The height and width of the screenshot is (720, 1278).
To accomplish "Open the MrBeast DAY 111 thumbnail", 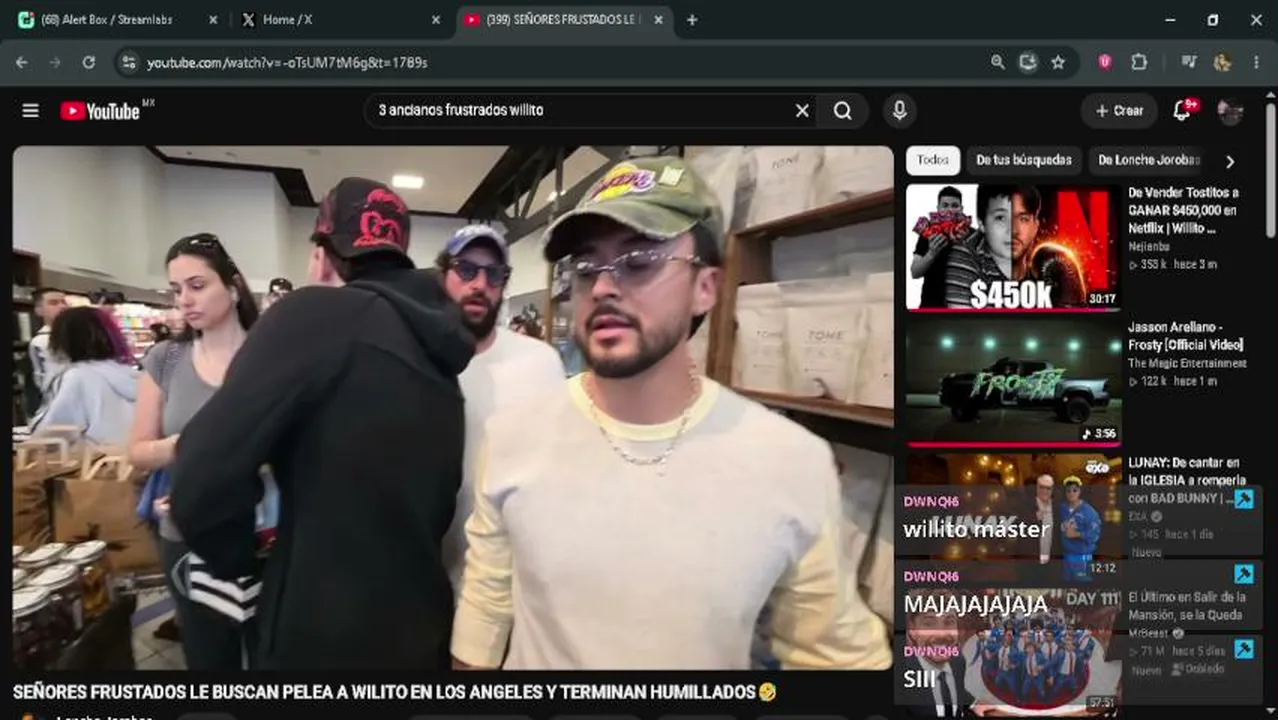I will click(1013, 650).
